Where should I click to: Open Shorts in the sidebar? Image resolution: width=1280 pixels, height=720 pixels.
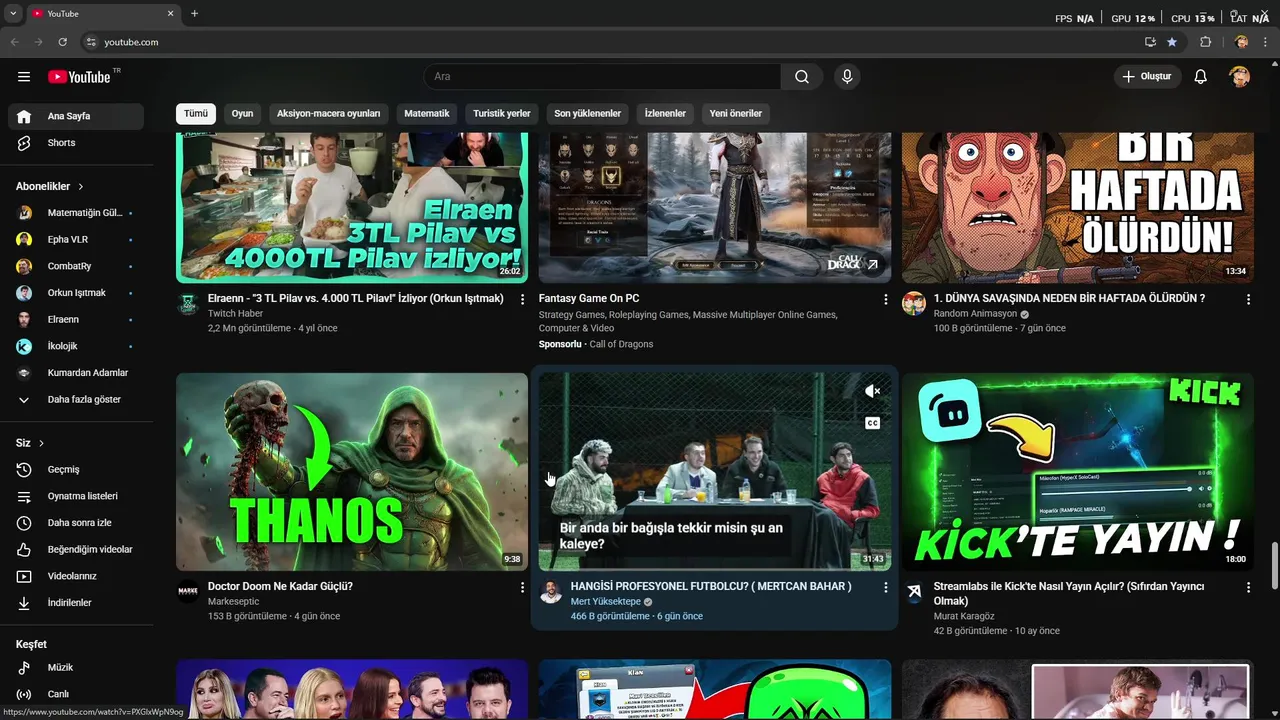(76, 143)
